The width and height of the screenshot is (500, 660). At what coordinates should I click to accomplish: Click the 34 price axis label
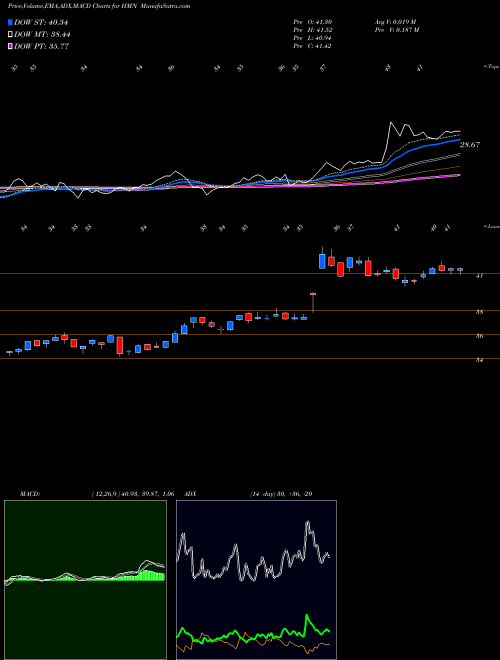480,360
